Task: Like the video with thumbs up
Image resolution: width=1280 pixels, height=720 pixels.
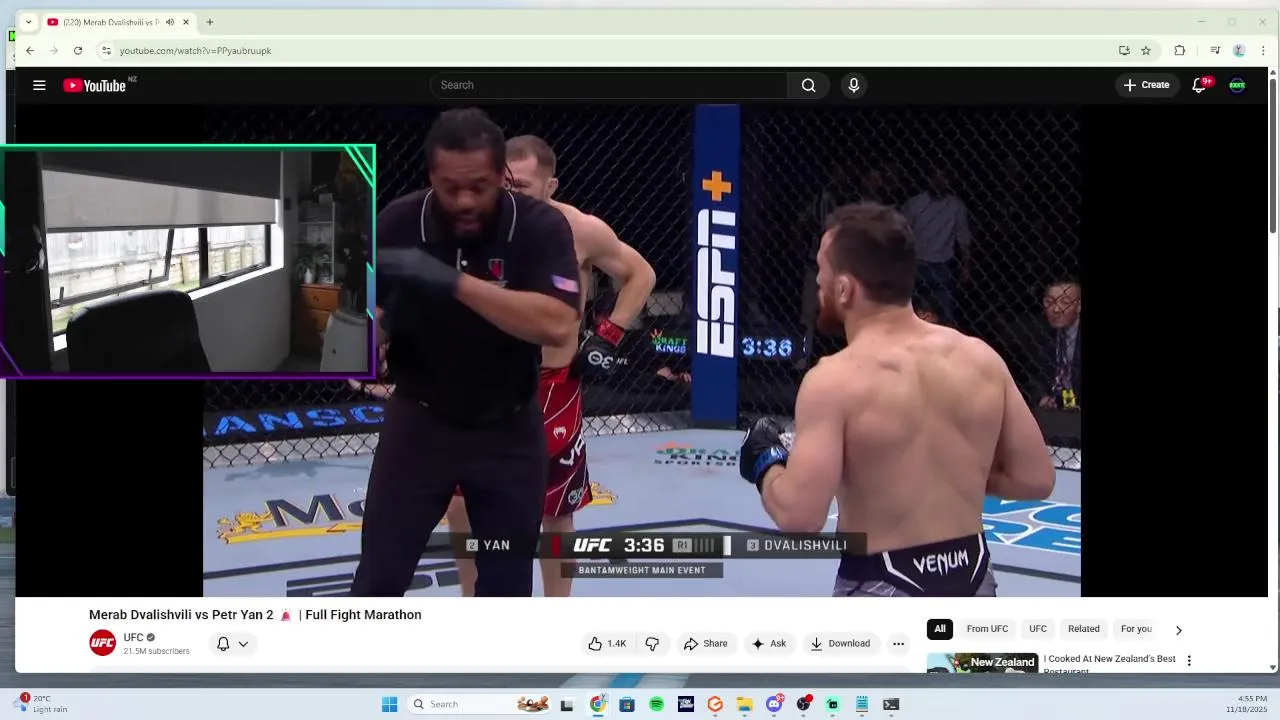Action: click(608, 644)
